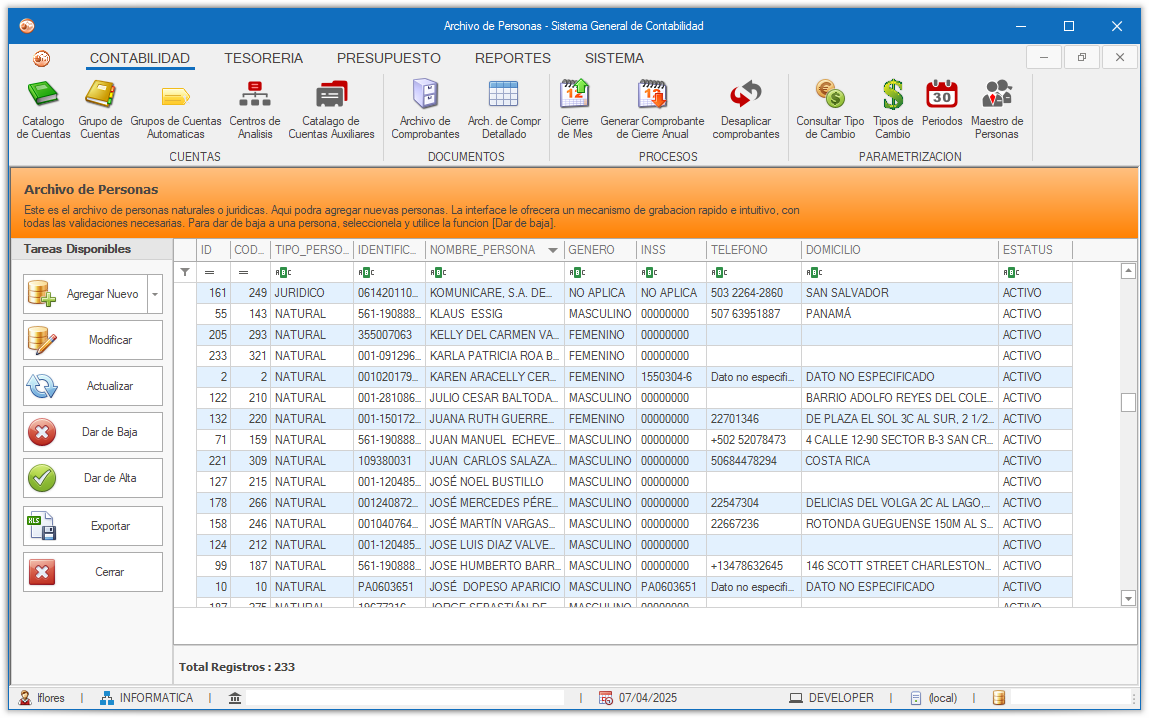Image resolution: width=1149 pixels, height=718 pixels.
Task: Switch to CONTABILIDAD tab
Action: 140,59
